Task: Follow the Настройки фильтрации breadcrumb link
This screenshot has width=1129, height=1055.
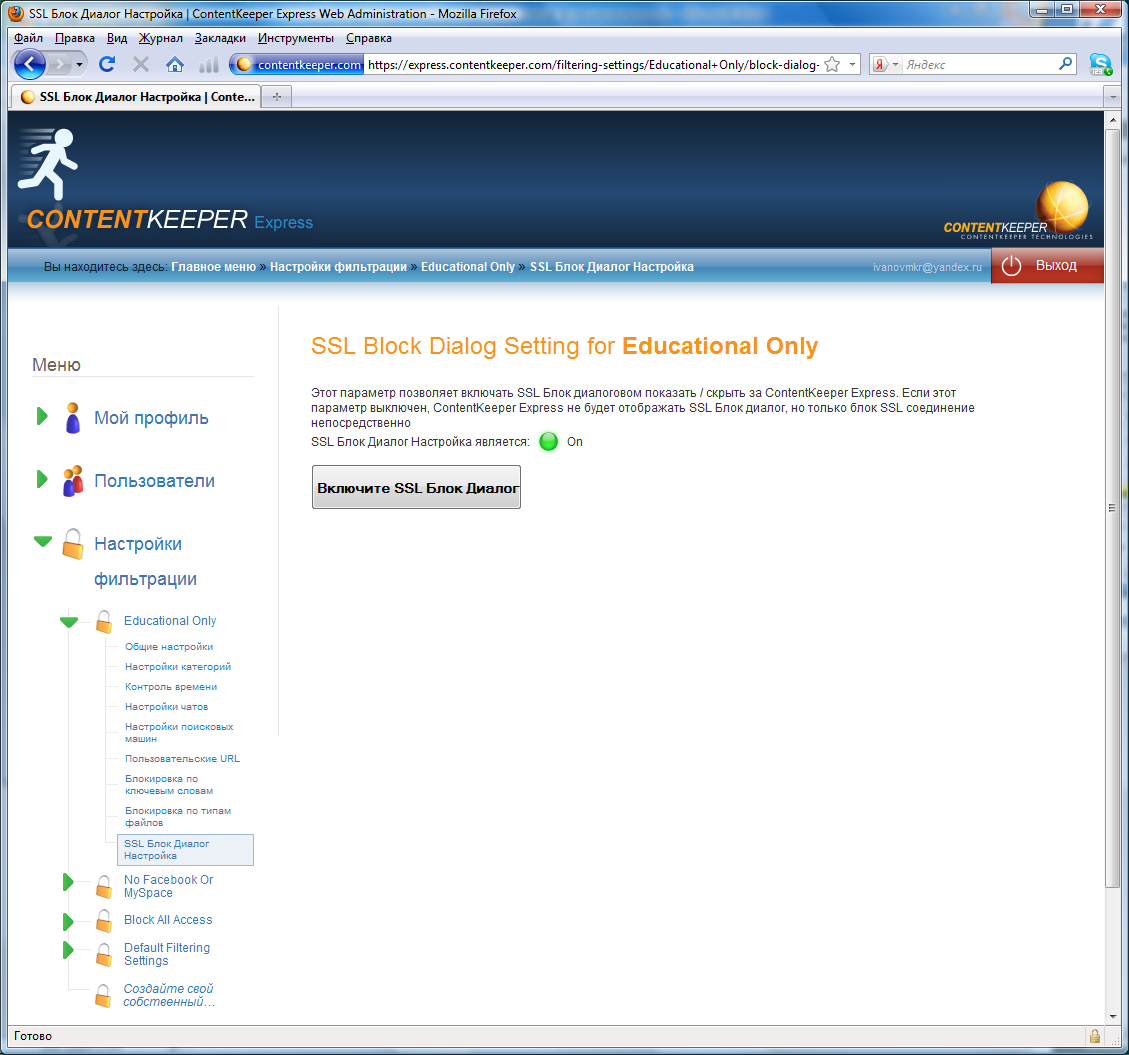Action: click(338, 266)
